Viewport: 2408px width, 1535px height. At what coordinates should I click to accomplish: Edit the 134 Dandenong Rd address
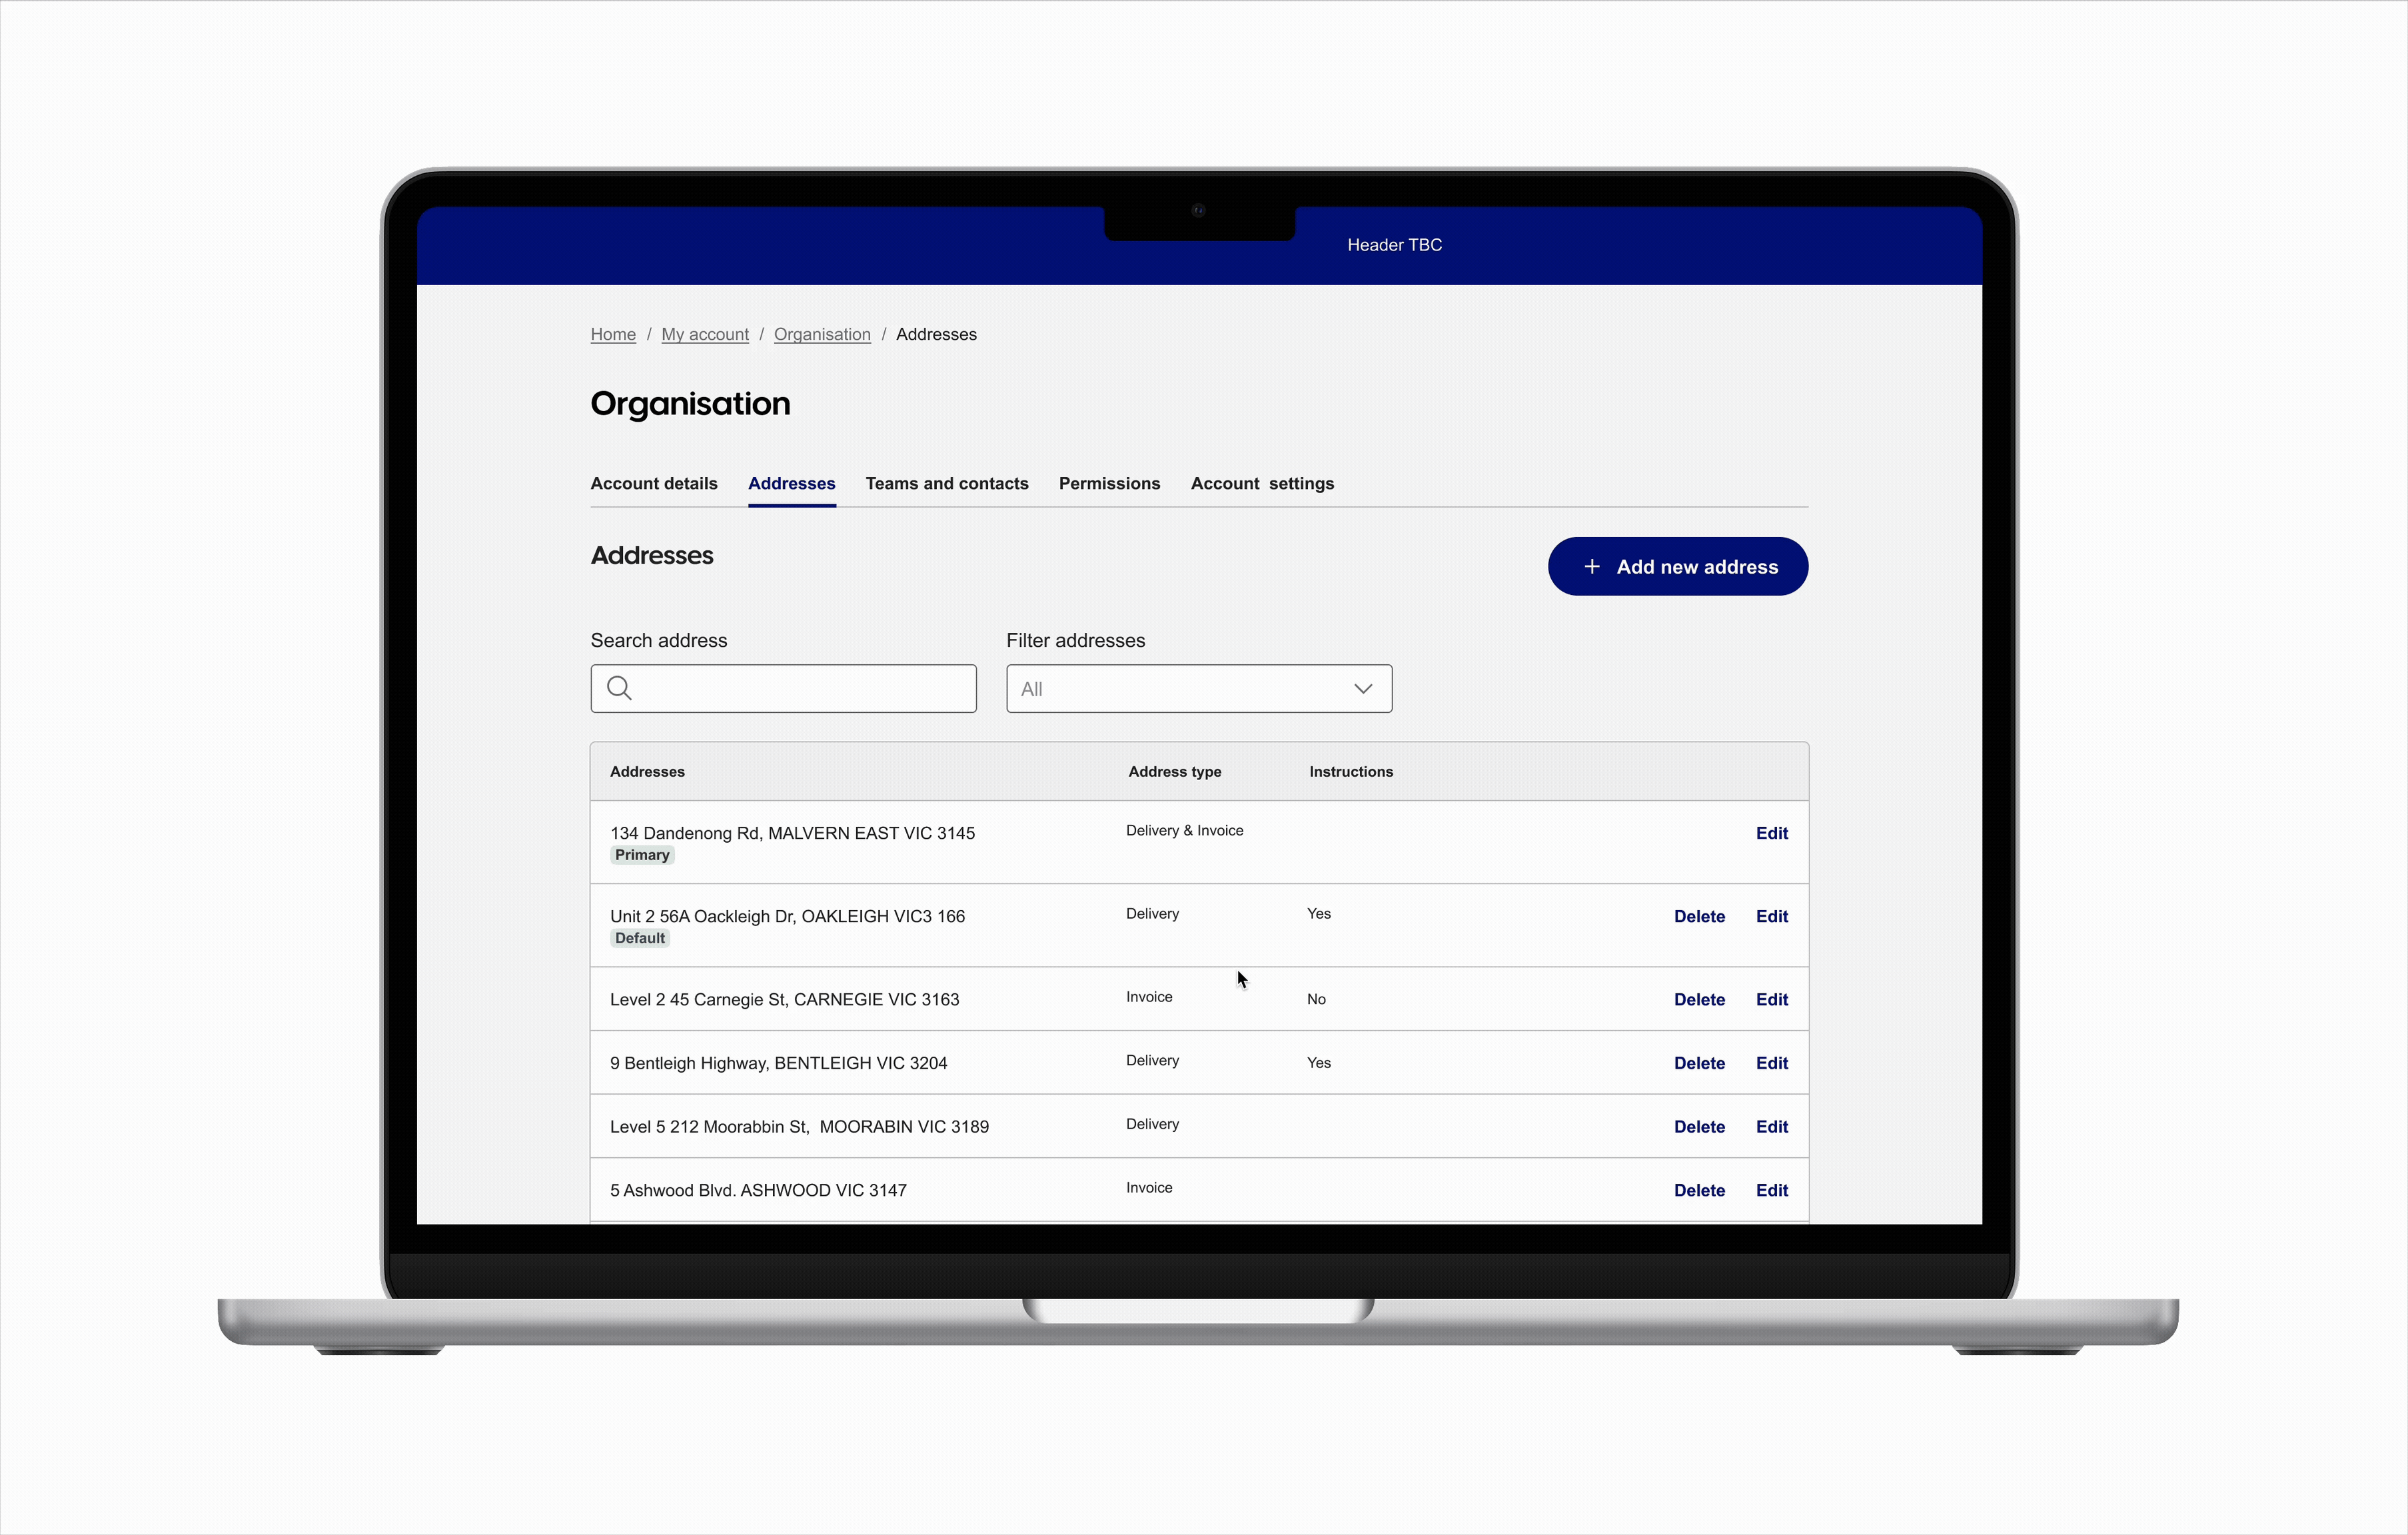pos(1771,833)
